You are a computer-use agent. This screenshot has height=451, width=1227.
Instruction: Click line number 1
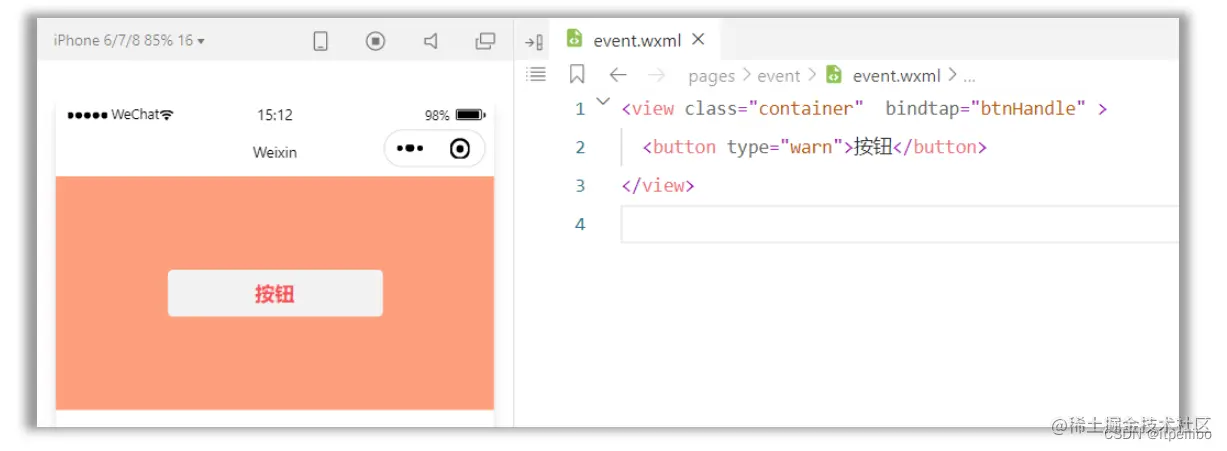pyautogui.click(x=579, y=109)
